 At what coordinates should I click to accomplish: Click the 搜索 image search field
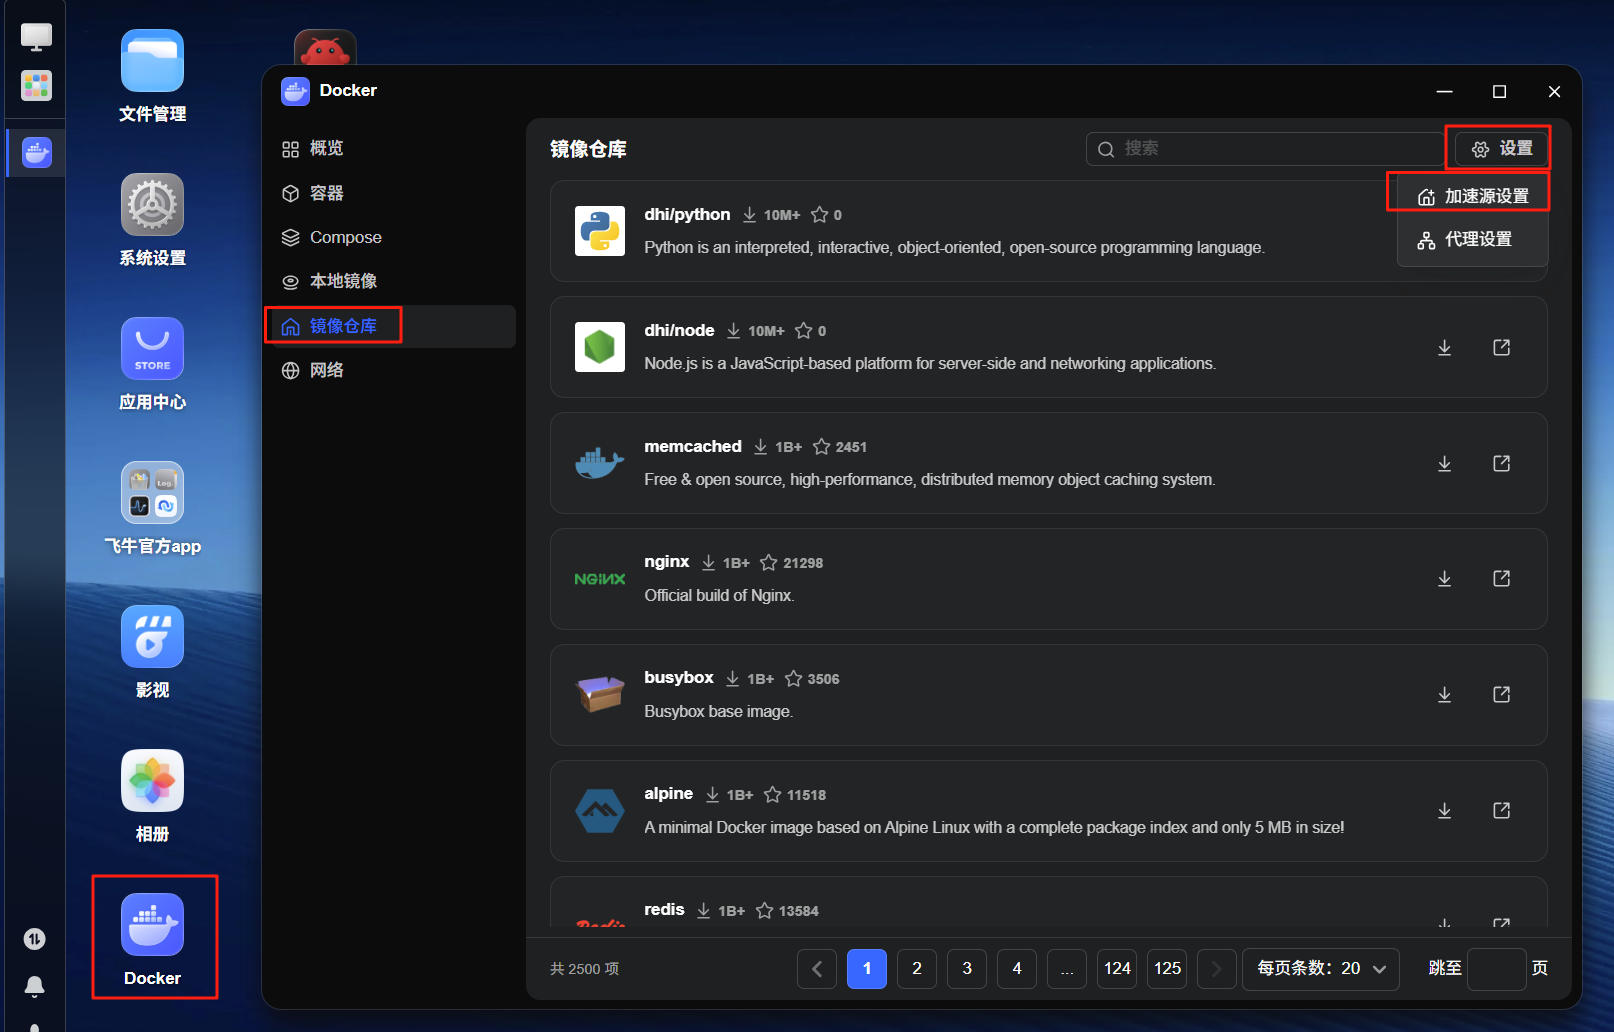(1266, 149)
